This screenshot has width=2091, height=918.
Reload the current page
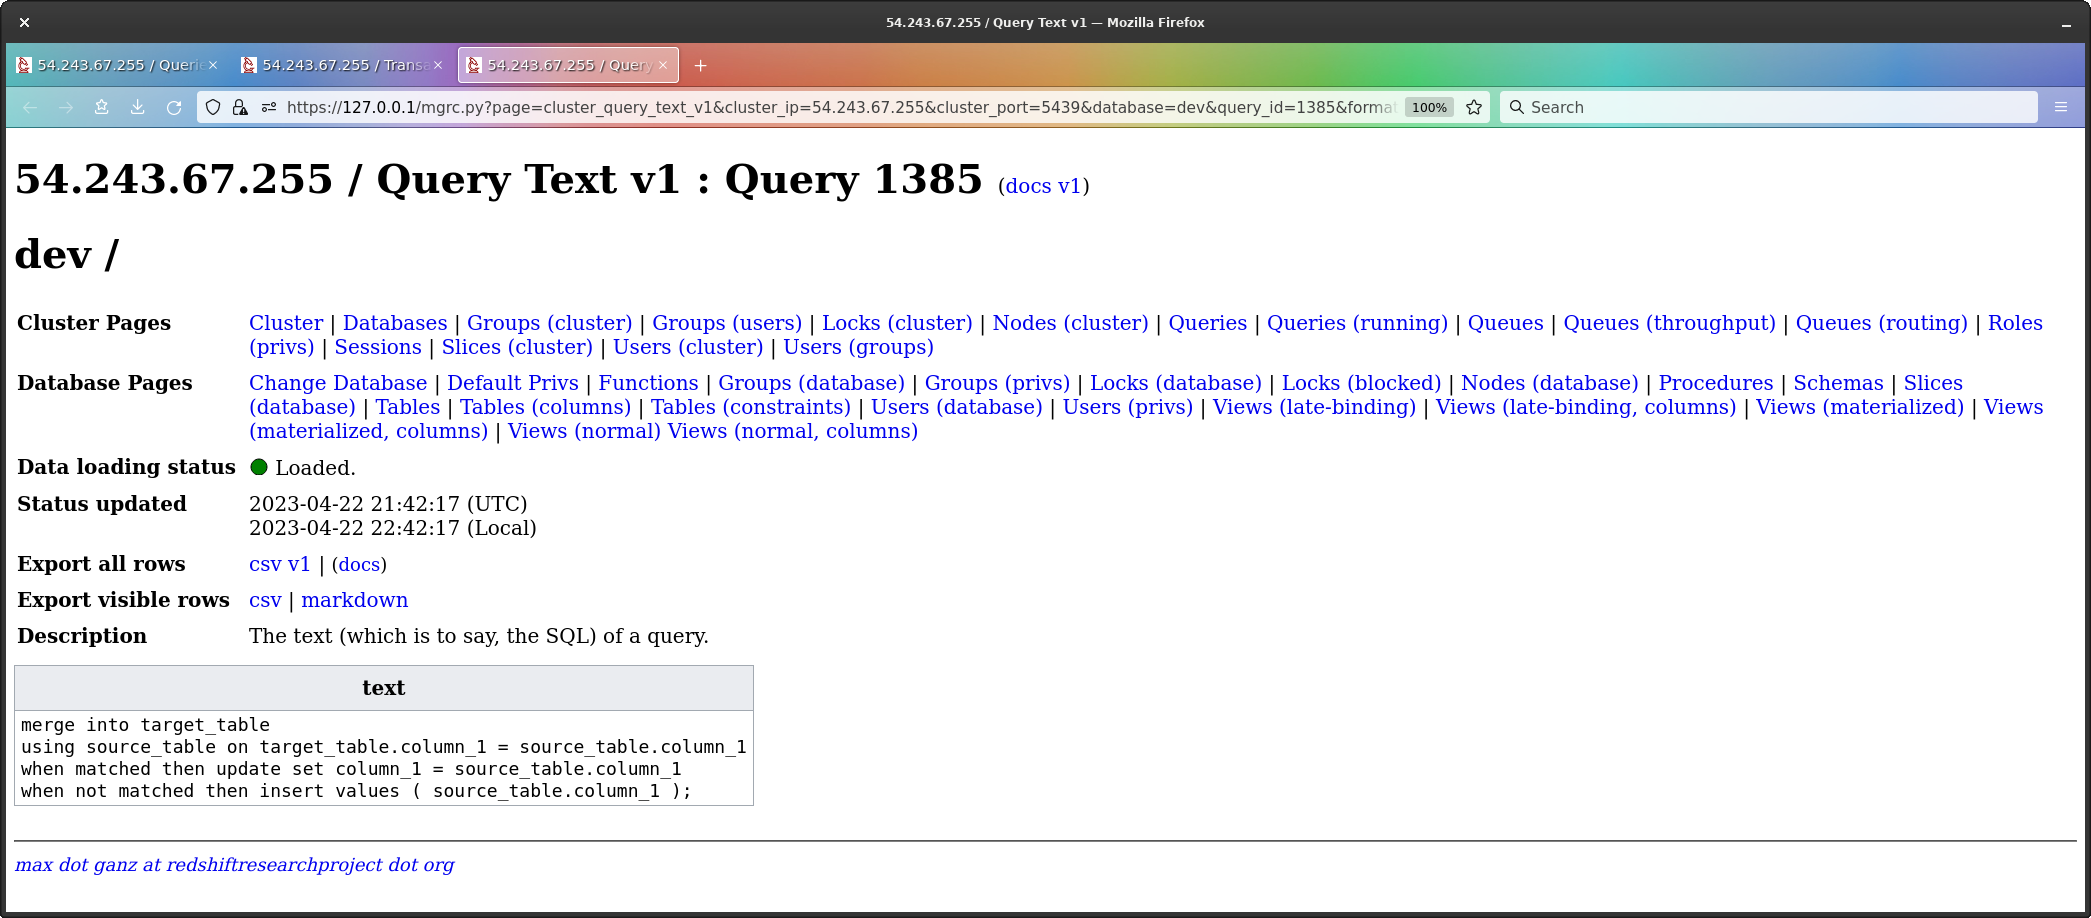(x=174, y=107)
